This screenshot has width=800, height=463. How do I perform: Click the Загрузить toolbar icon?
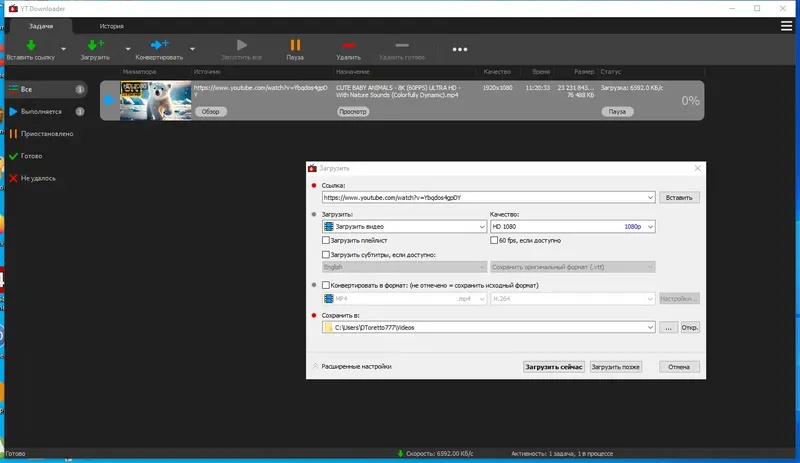[x=95, y=45]
